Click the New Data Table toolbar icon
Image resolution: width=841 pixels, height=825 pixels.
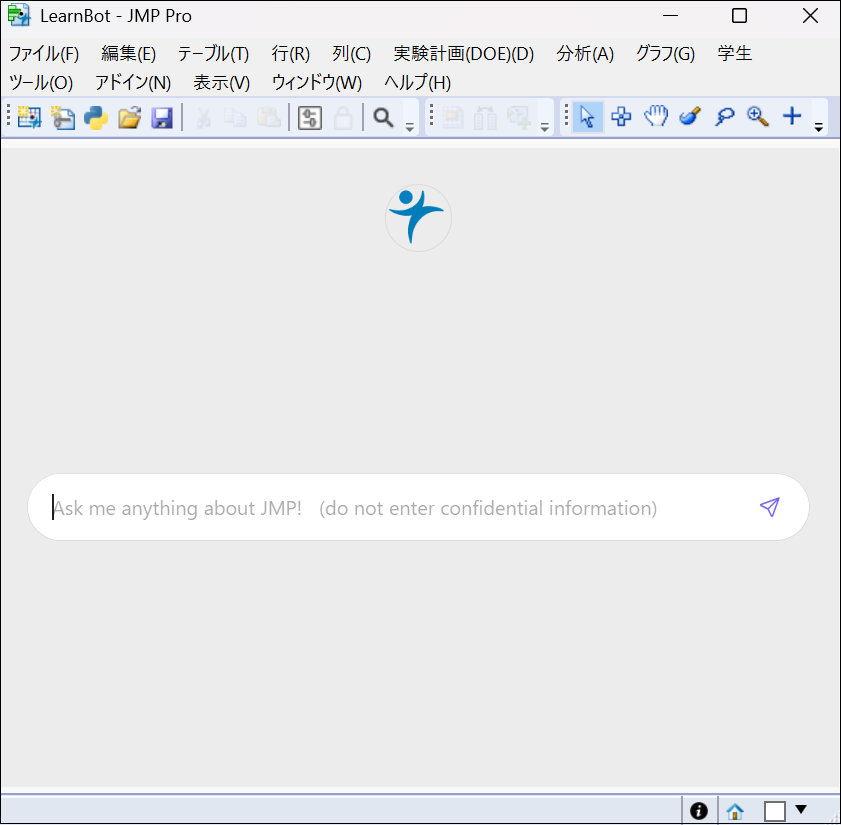point(29,117)
